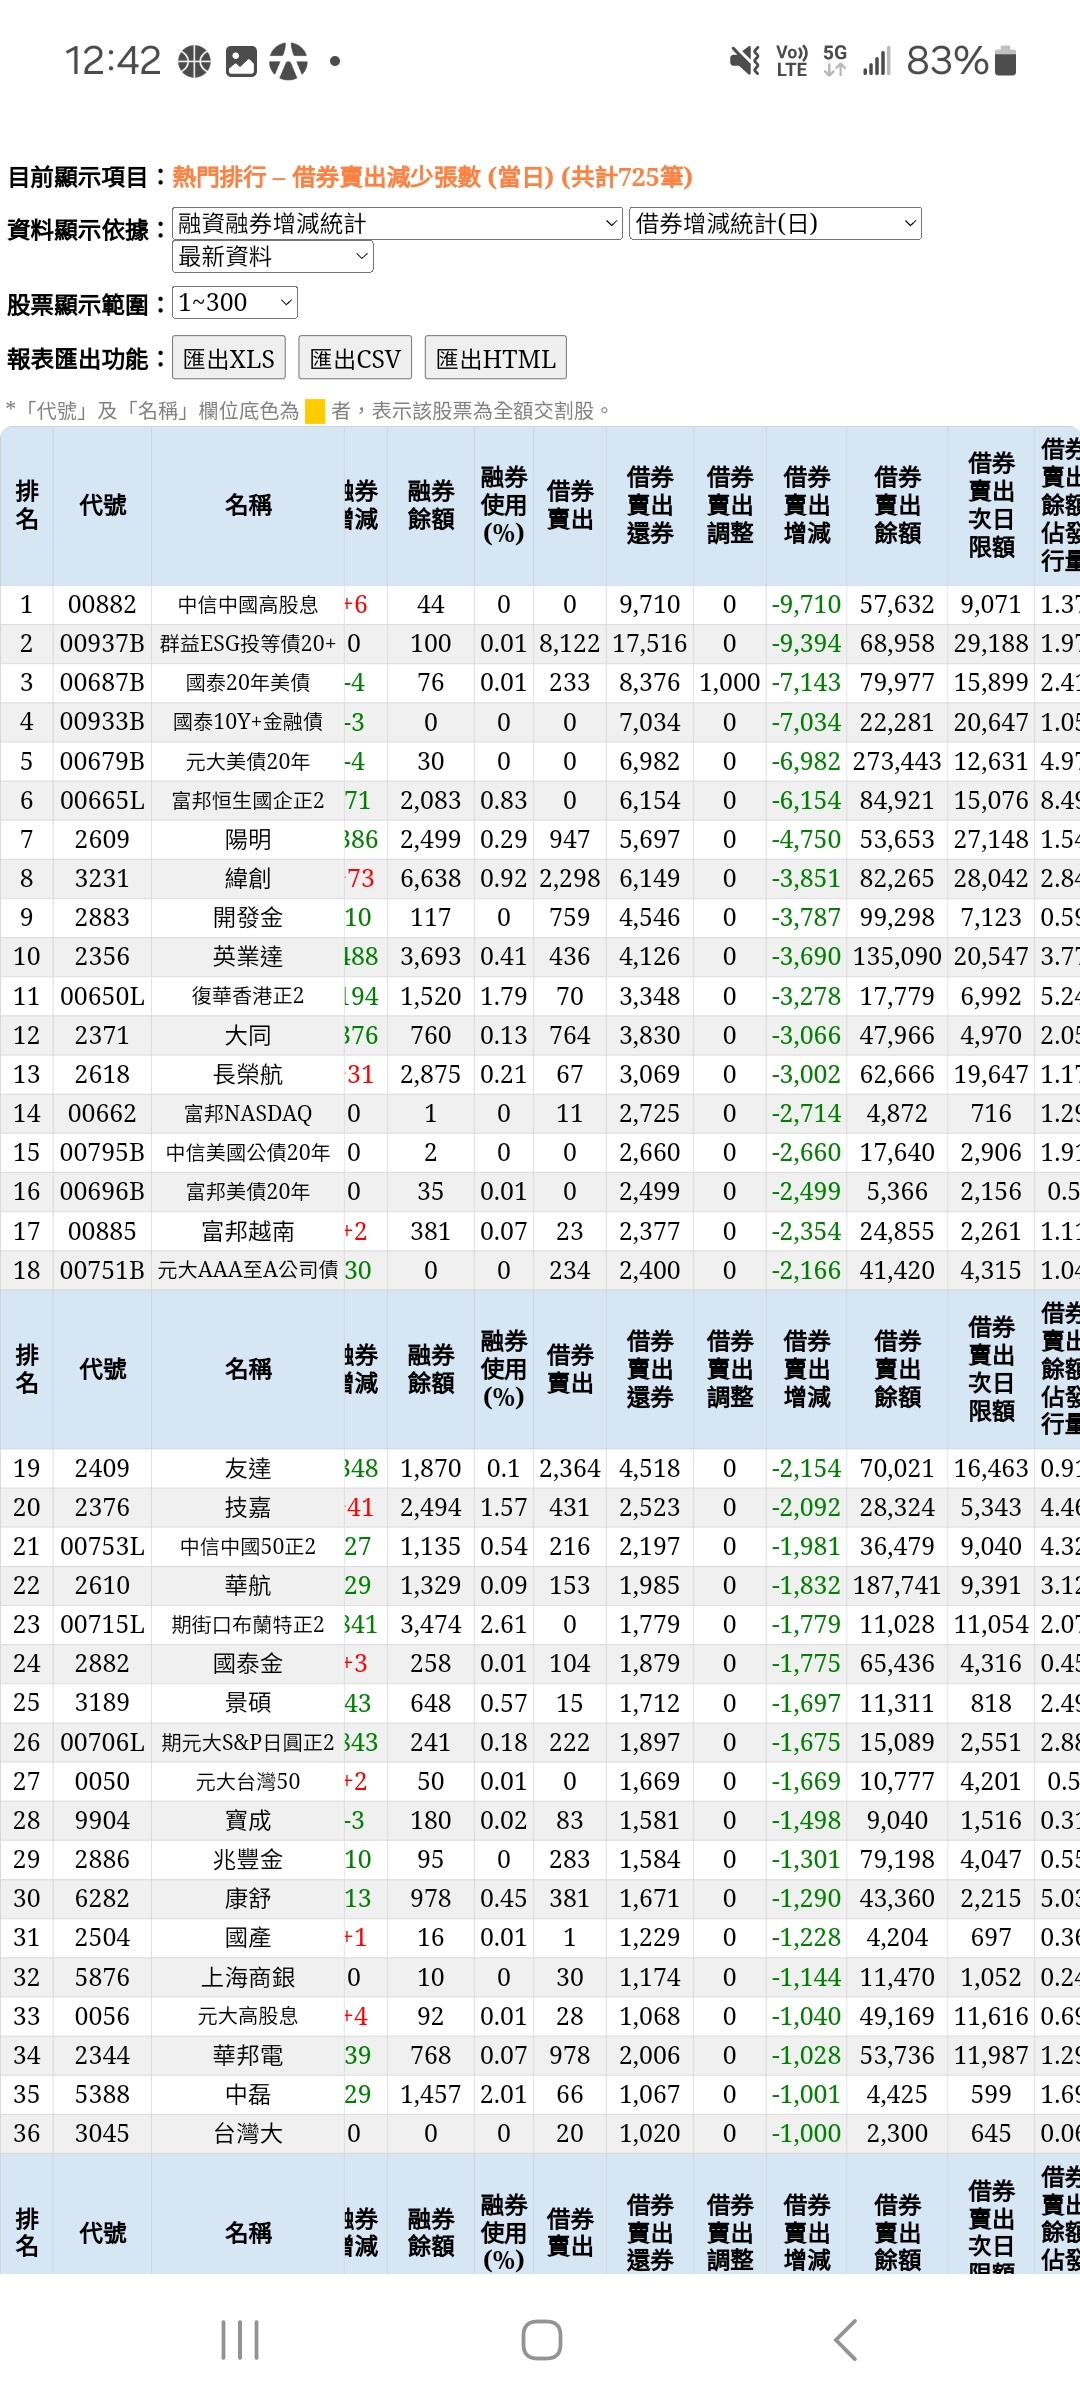Screen dimensions: 1080x2400
Task: Sort by 借券賣出增減 in top header
Action: click(x=807, y=505)
